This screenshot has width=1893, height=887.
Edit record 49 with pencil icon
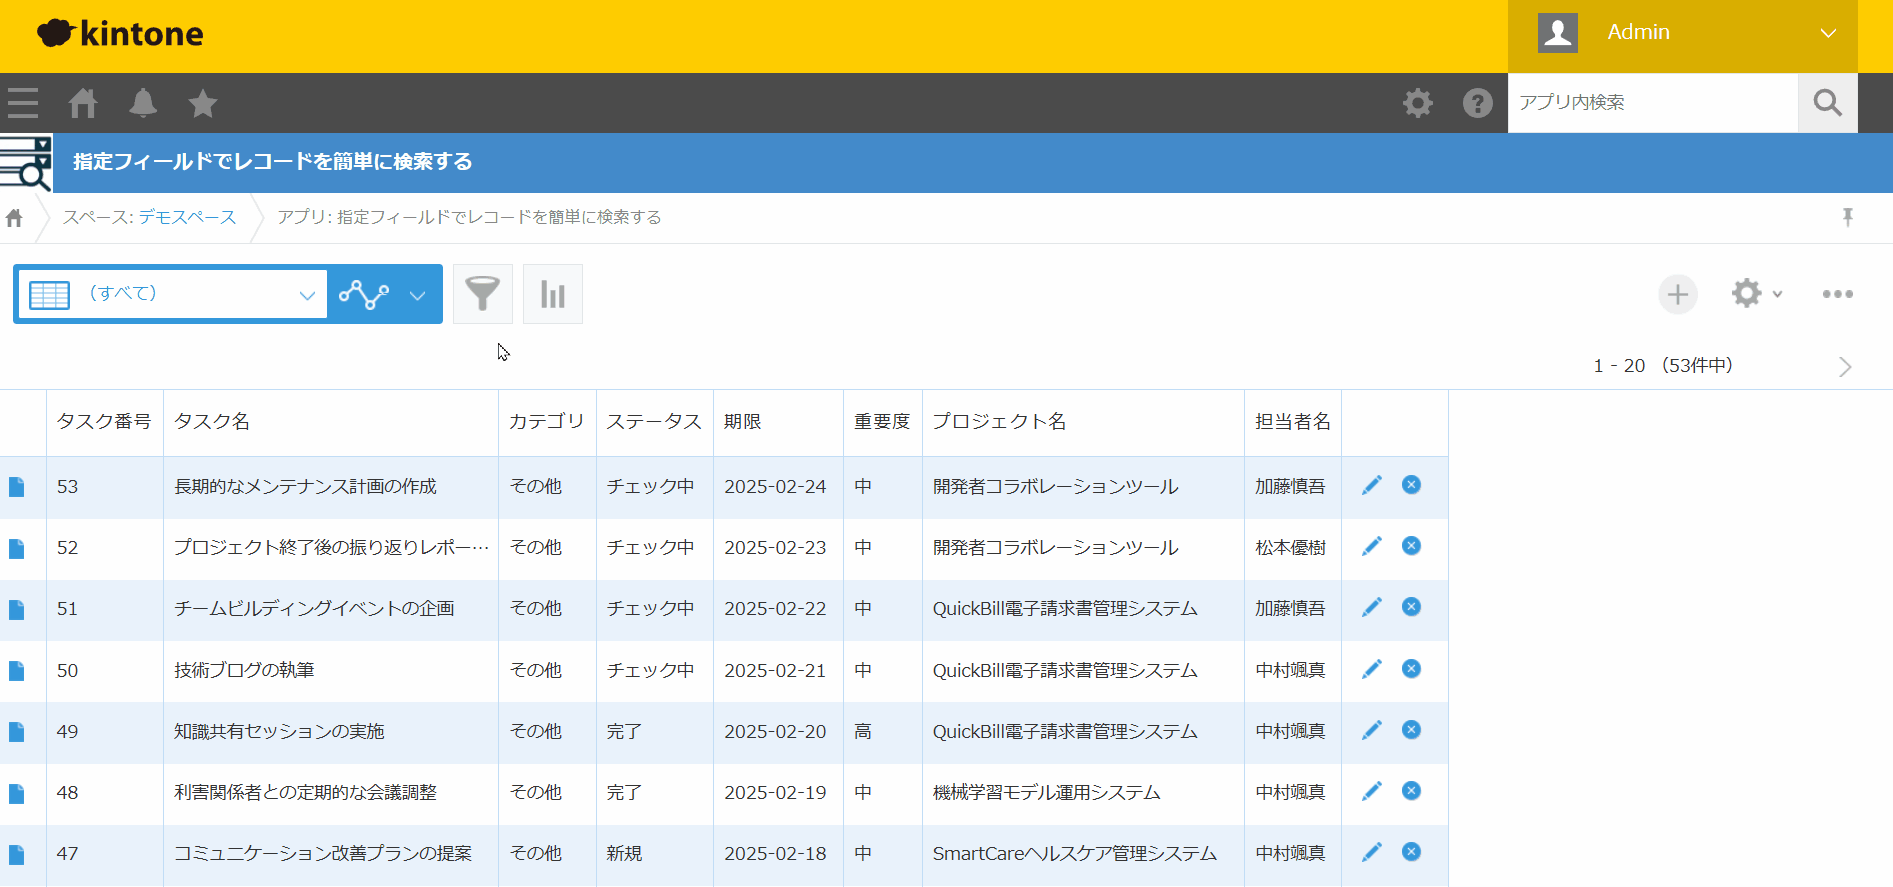pyautogui.click(x=1372, y=730)
